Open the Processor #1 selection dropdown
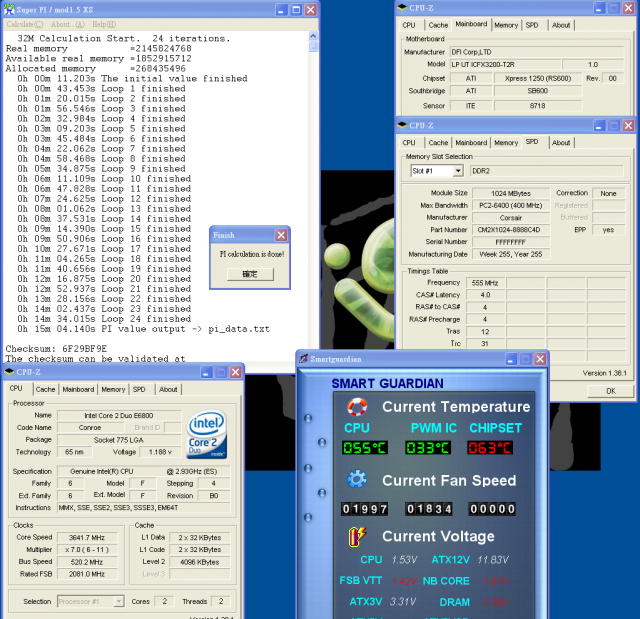This screenshot has width=640, height=619. [x=119, y=601]
